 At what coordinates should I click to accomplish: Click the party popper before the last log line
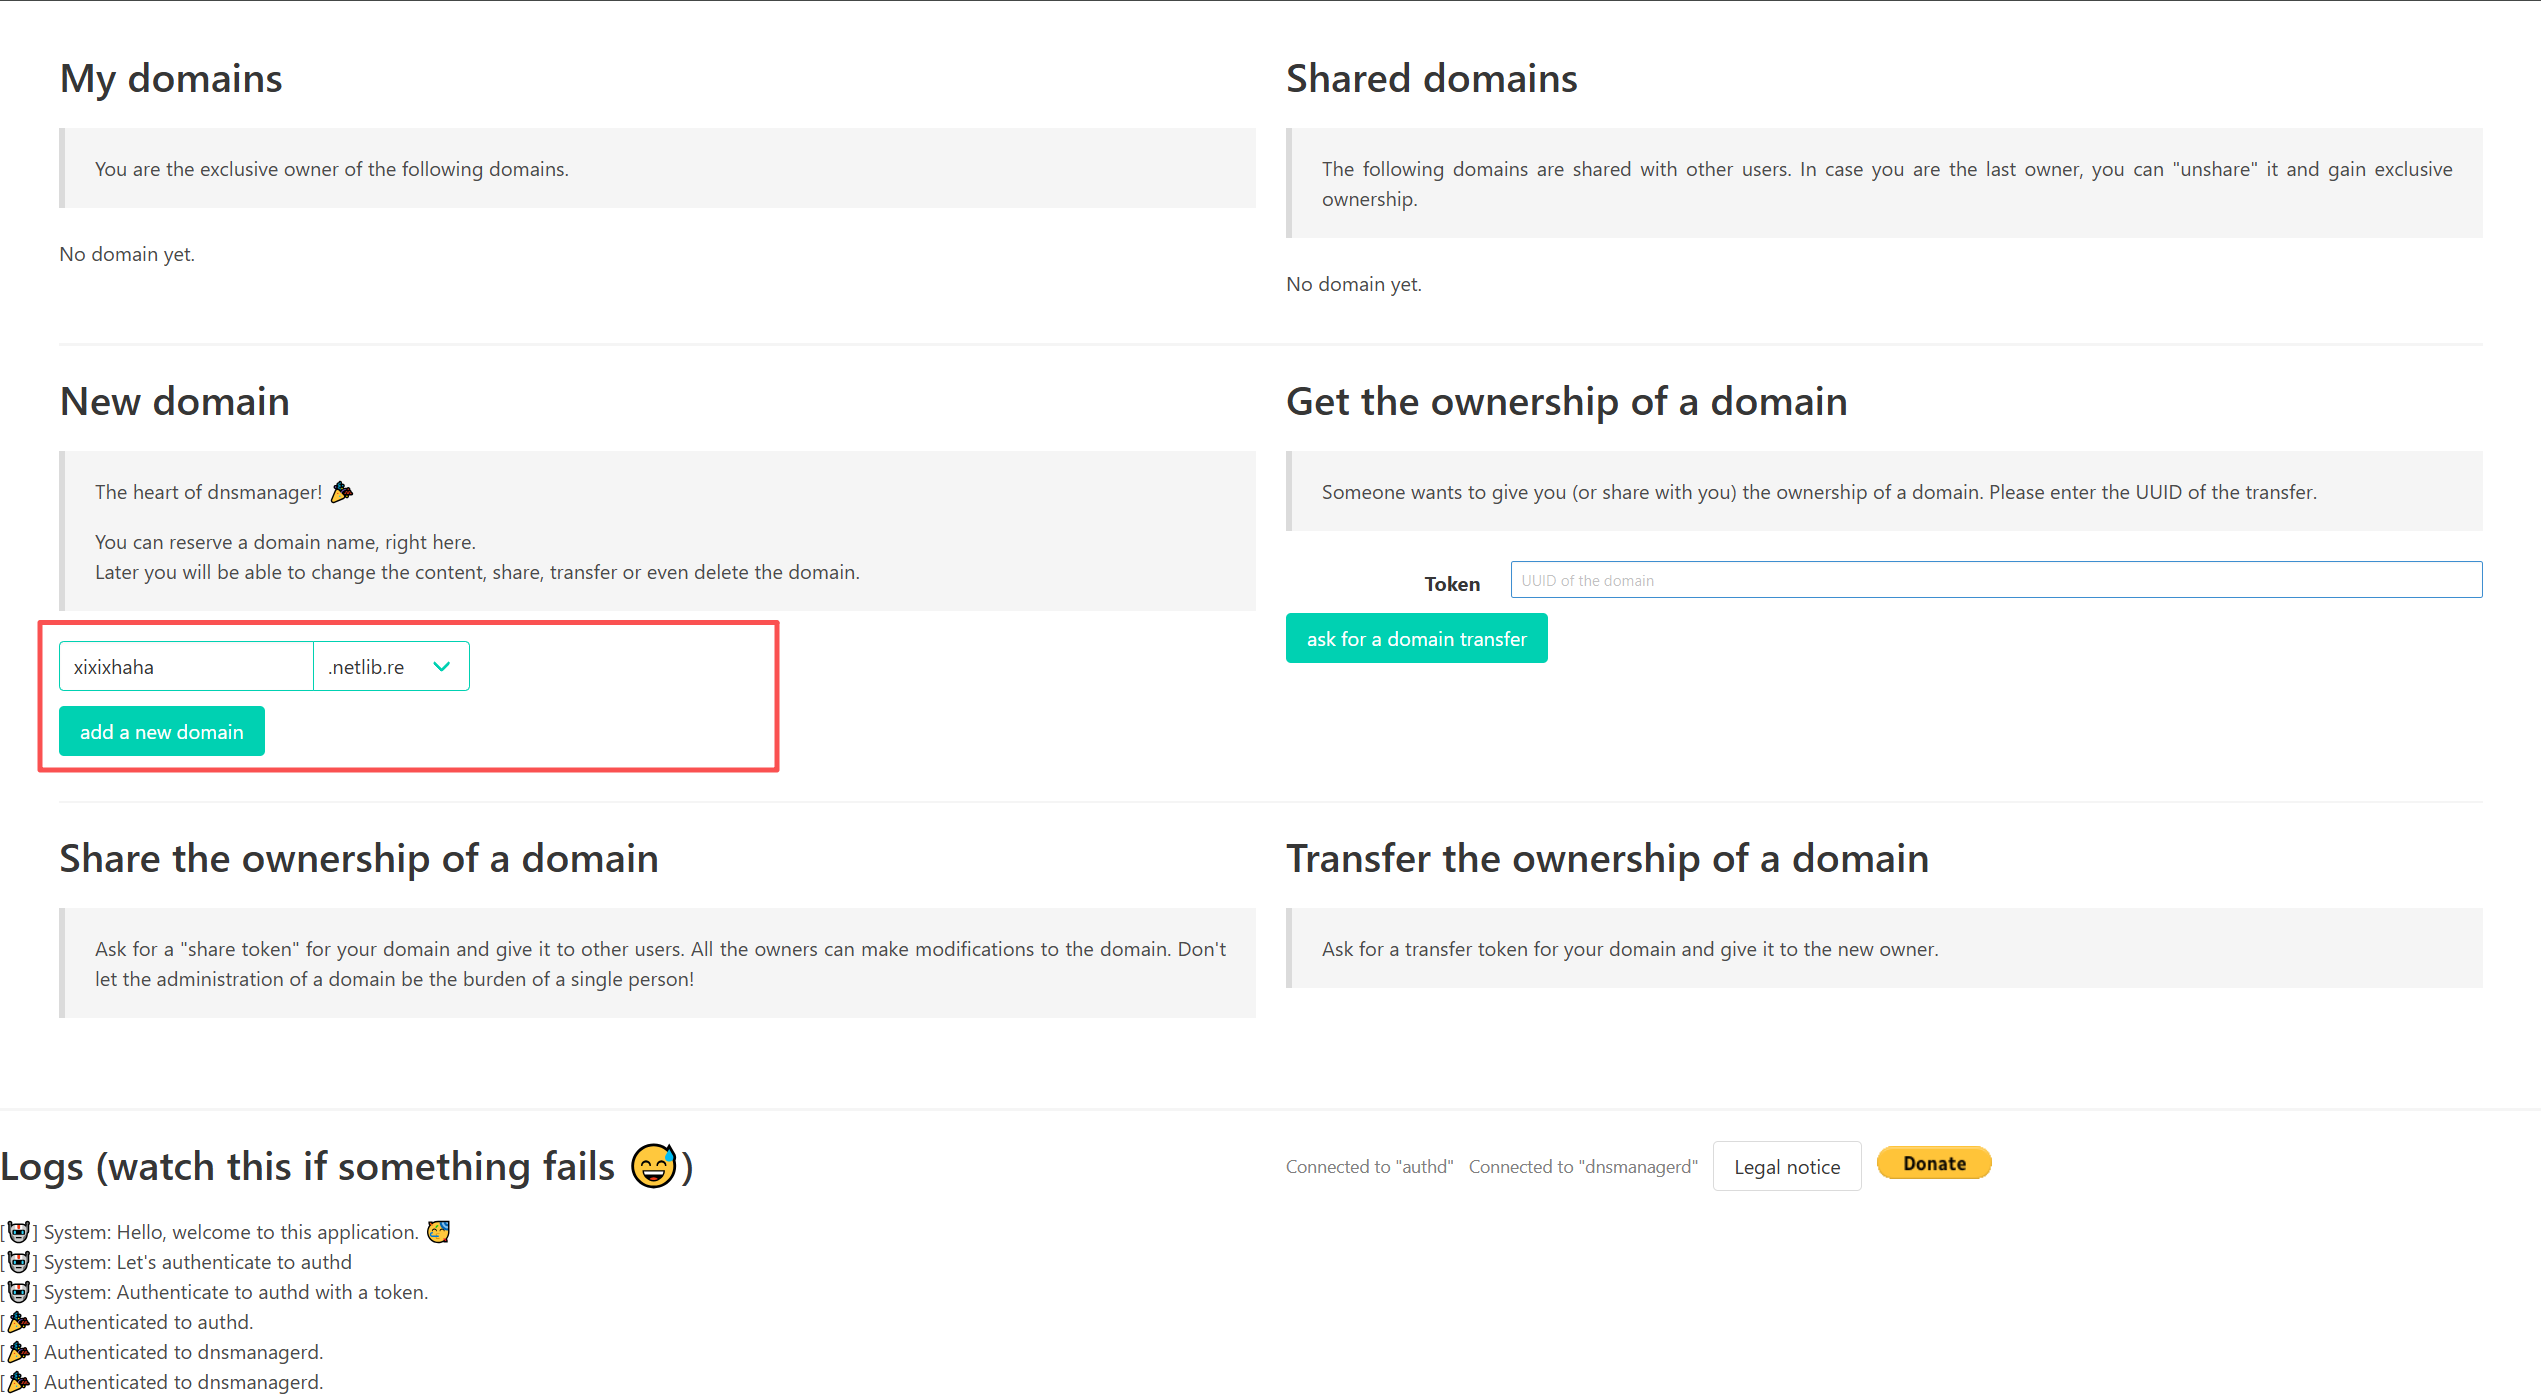click(x=19, y=1382)
